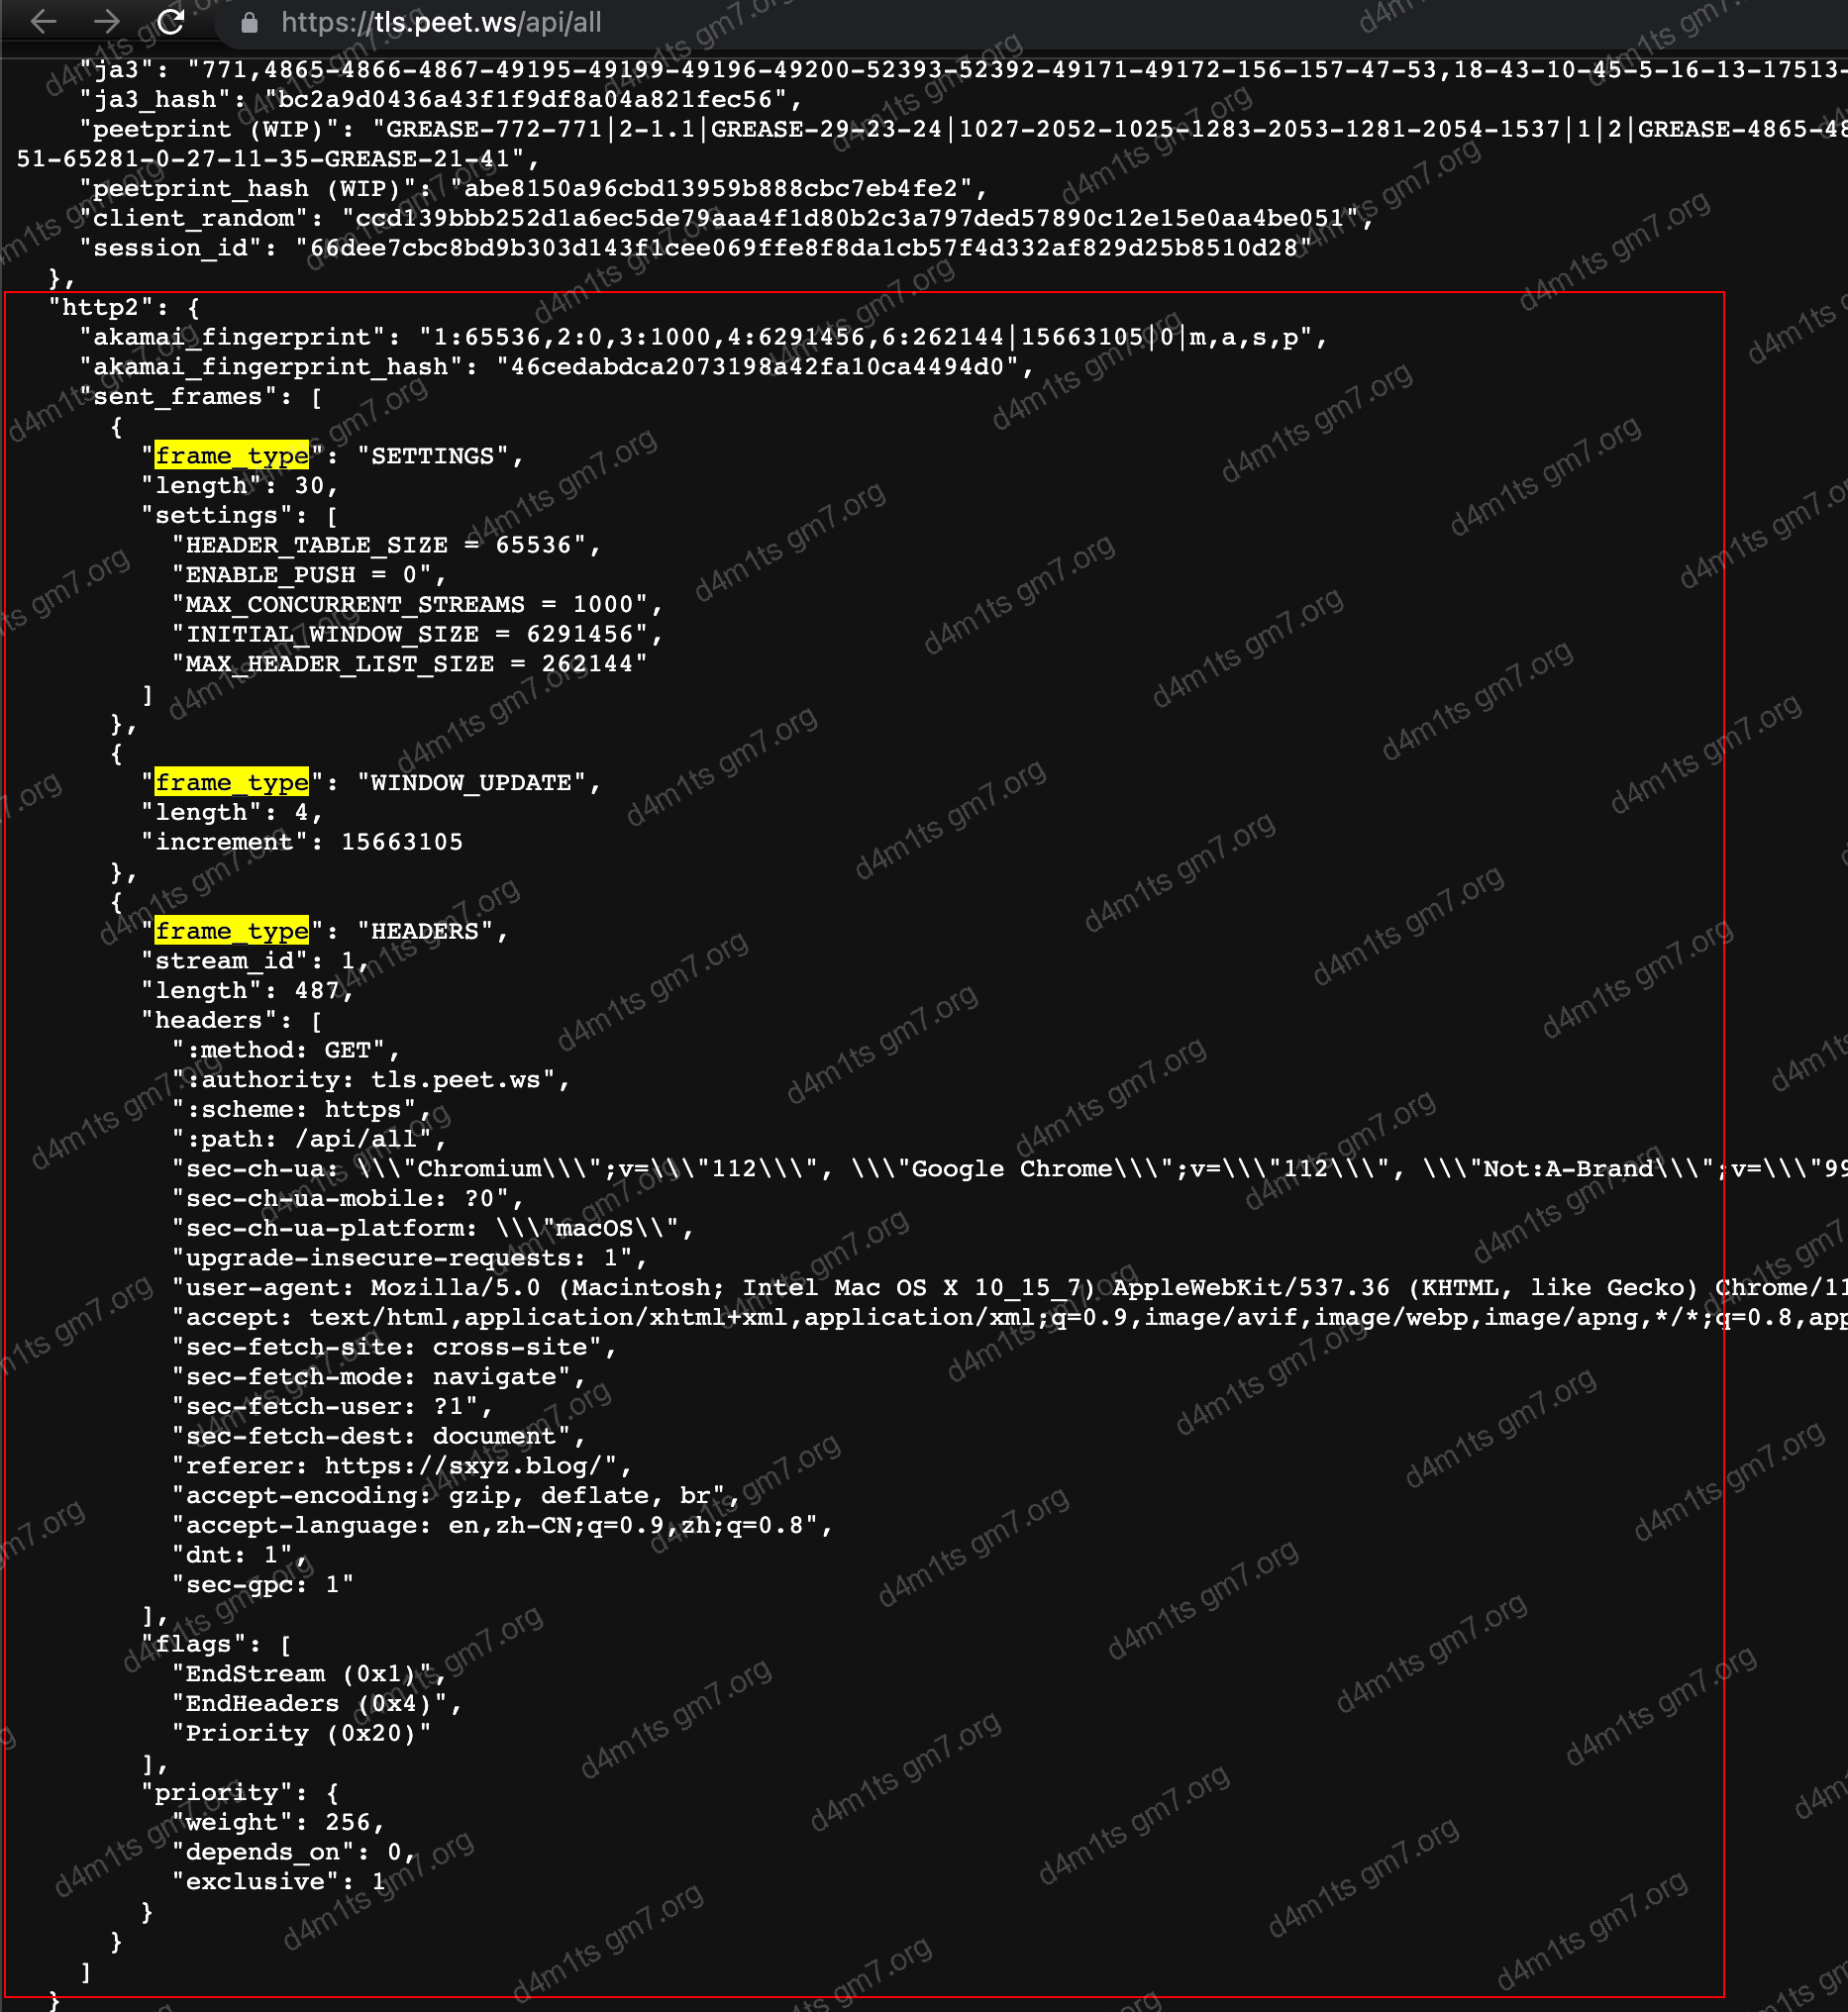Image resolution: width=1848 pixels, height=2012 pixels.
Task: Click the "client_random" key
Action: coord(201,218)
